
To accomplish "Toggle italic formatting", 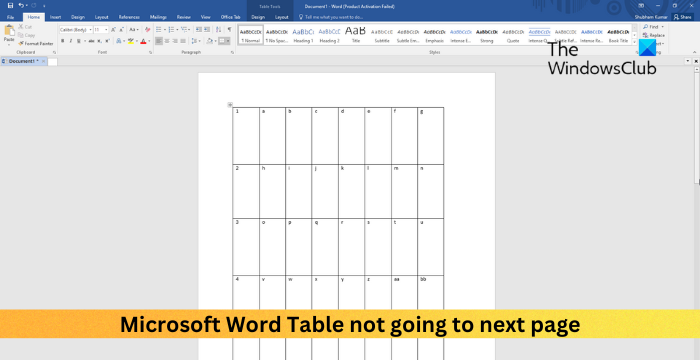I will pyautogui.click(x=71, y=41).
